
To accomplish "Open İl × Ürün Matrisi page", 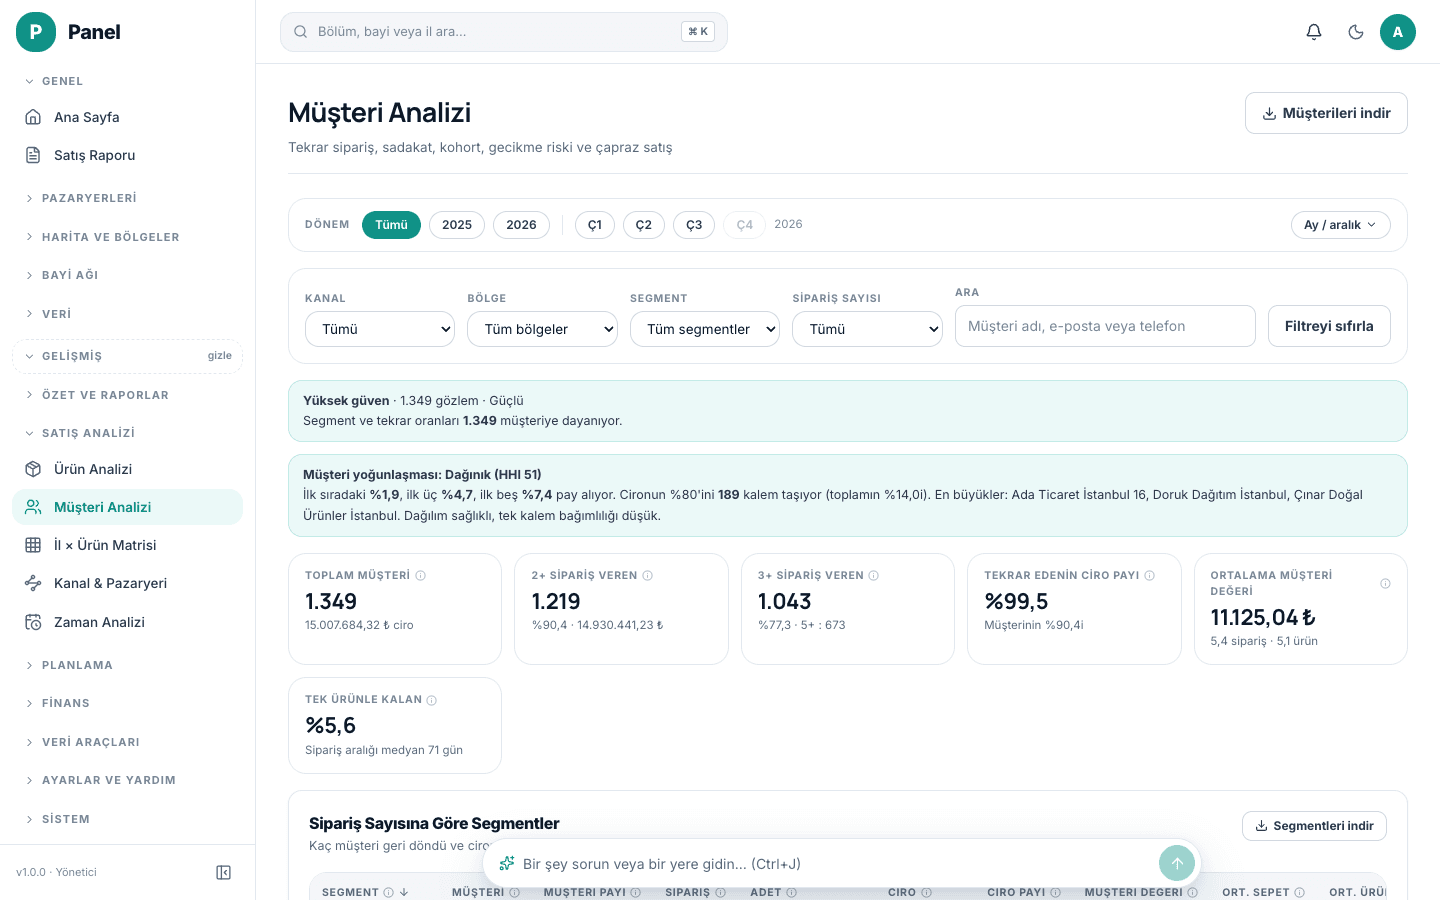I will coord(127,545).
